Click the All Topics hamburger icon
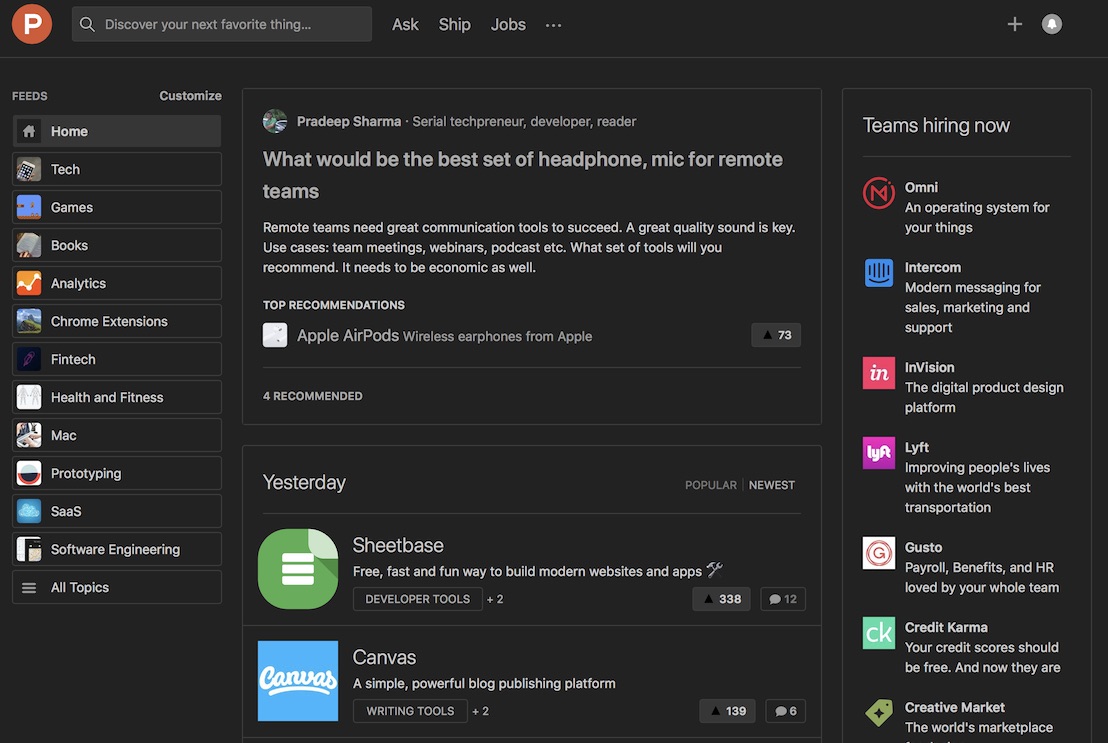This screenshot has height=743, width=1108. click(x=29, y=587)
